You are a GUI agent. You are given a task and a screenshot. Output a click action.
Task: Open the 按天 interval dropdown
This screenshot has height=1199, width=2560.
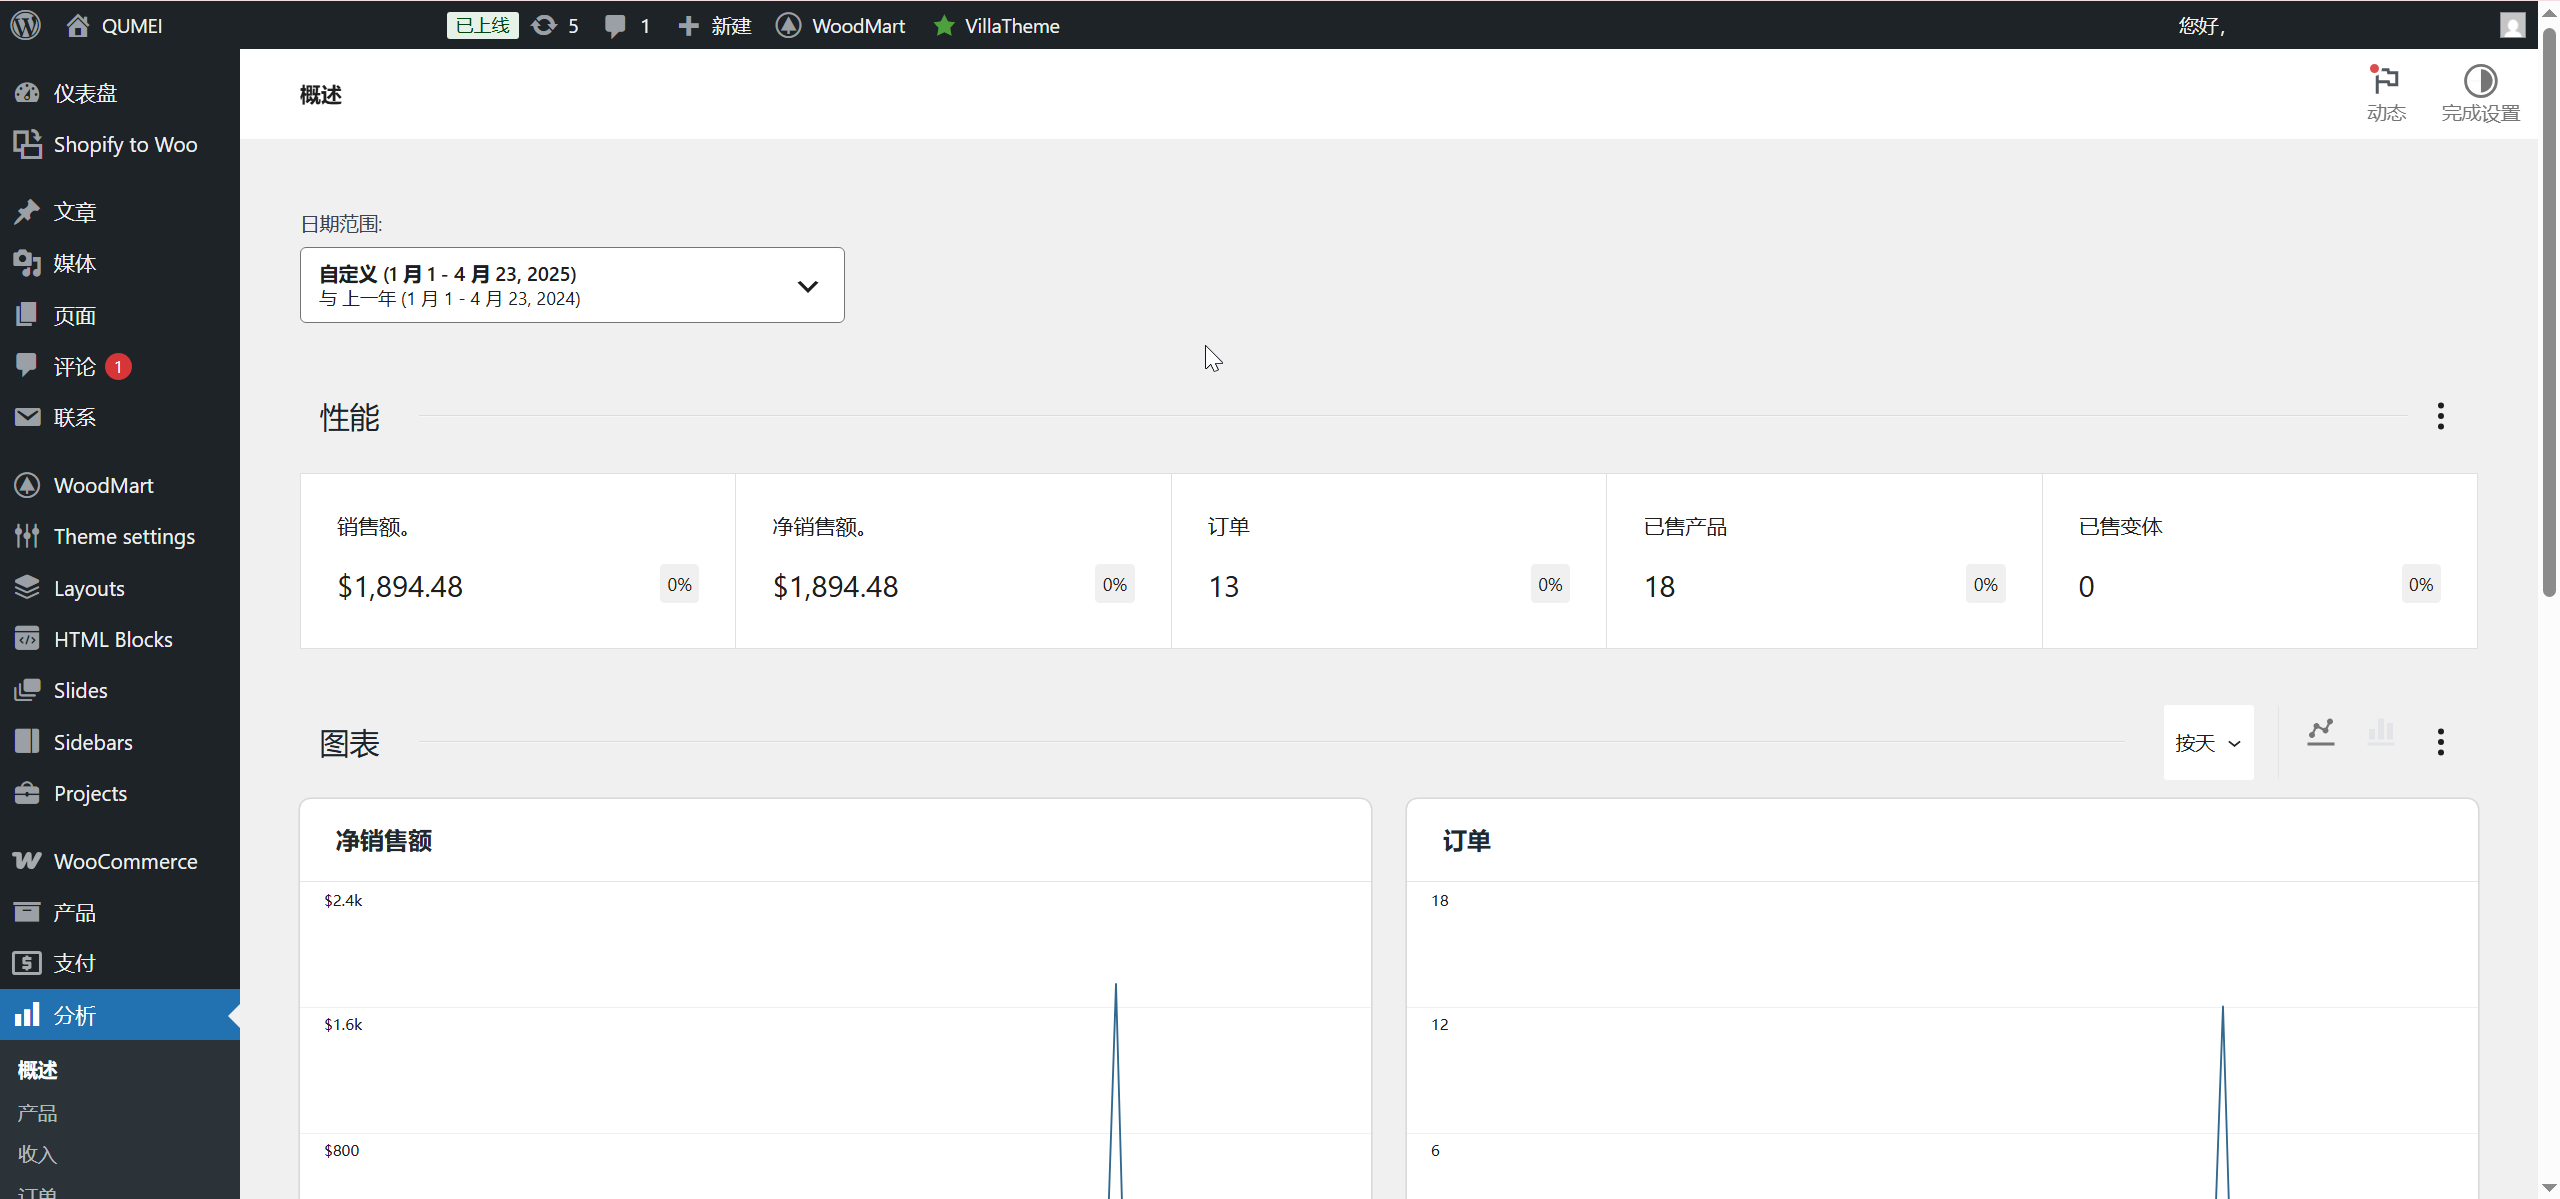coord(2208,743)
